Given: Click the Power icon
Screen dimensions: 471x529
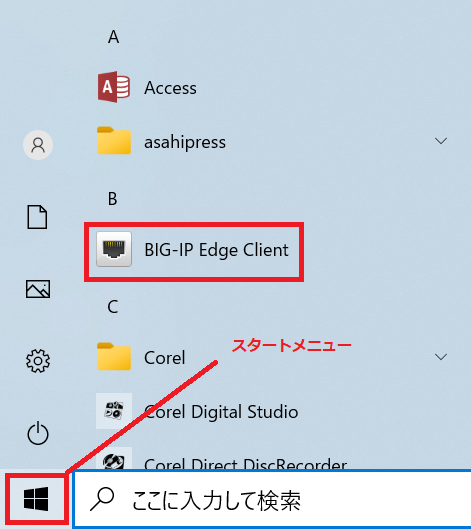Looking at the screenshot, I should click(38, 433).
